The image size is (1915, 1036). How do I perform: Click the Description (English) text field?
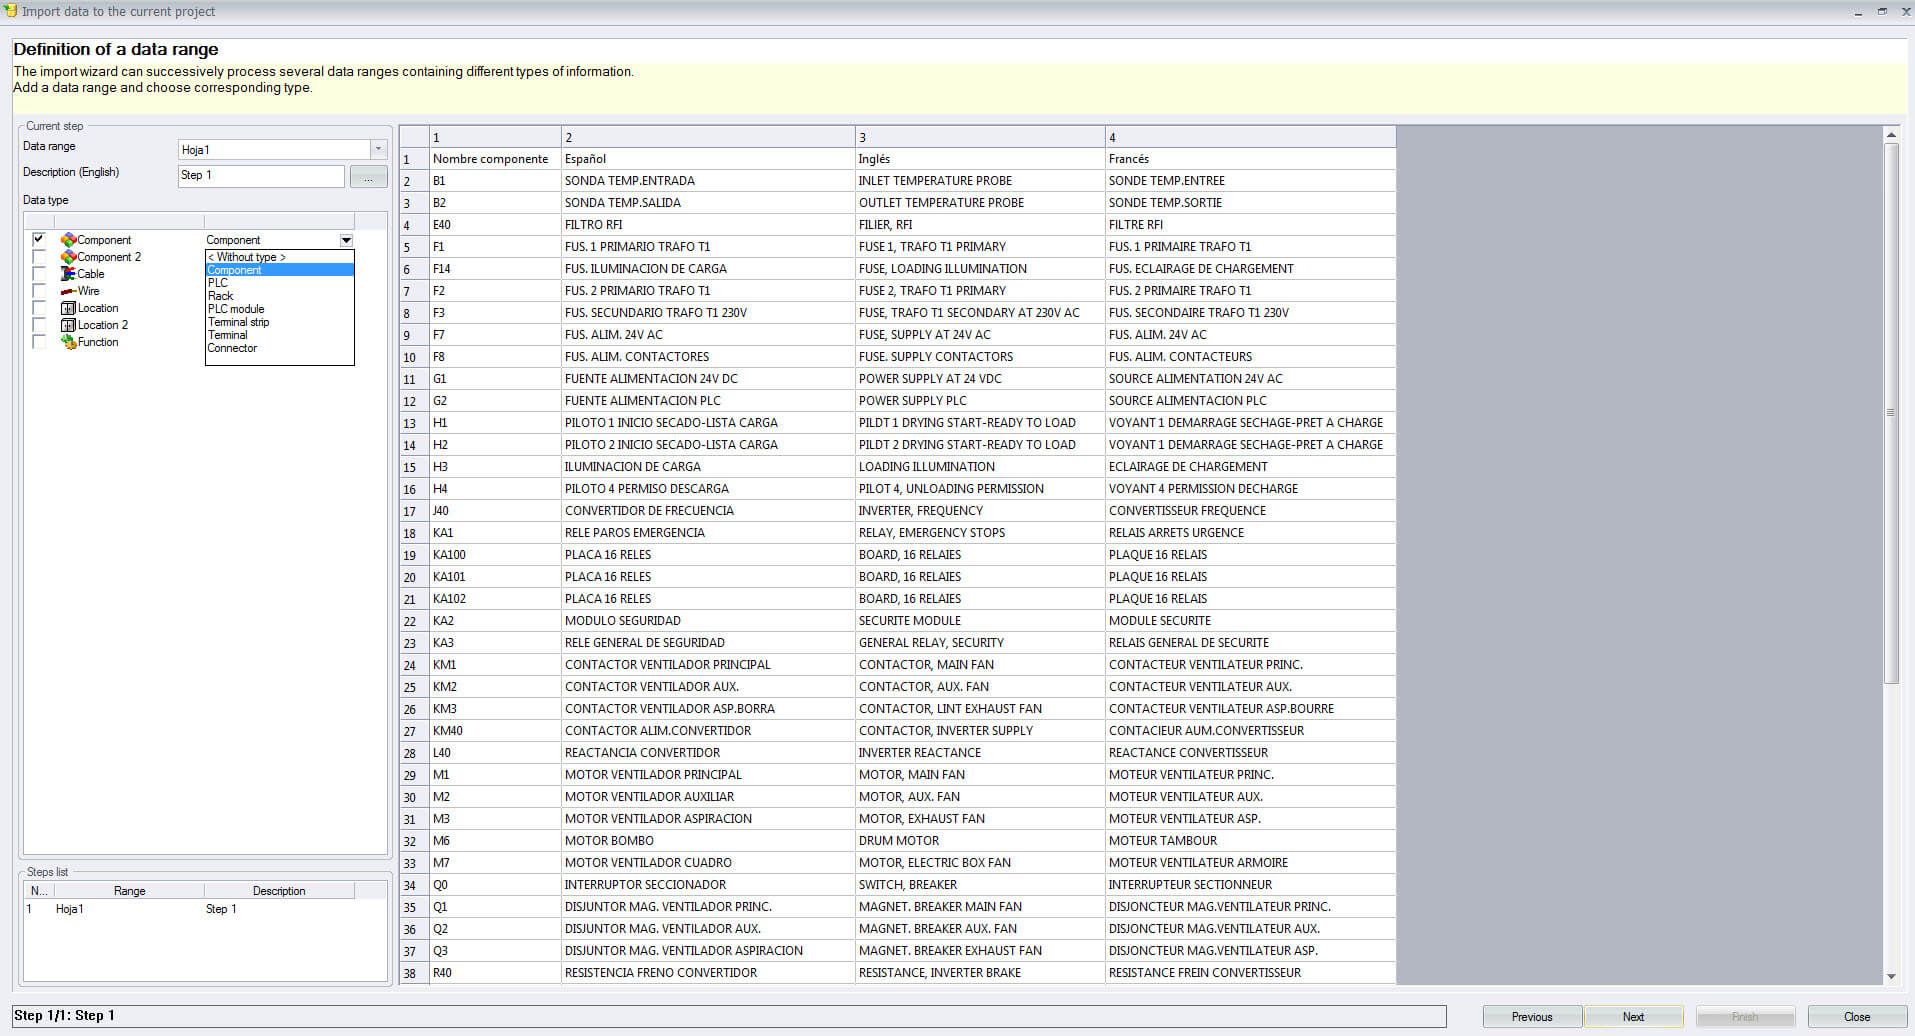(261, 175)
